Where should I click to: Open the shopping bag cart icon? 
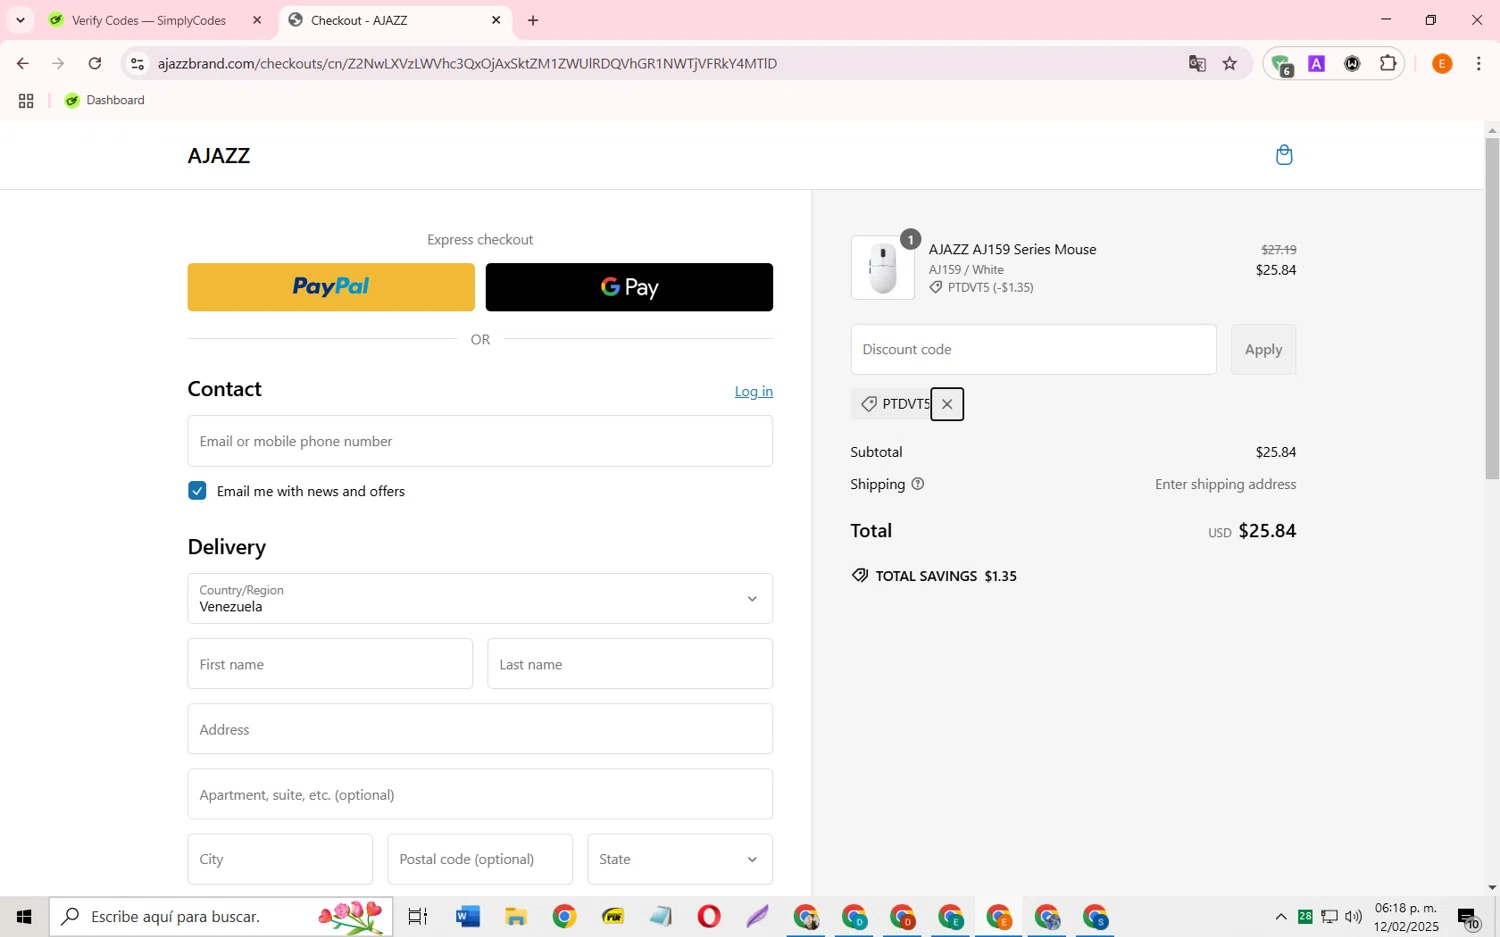point(1284,155)
